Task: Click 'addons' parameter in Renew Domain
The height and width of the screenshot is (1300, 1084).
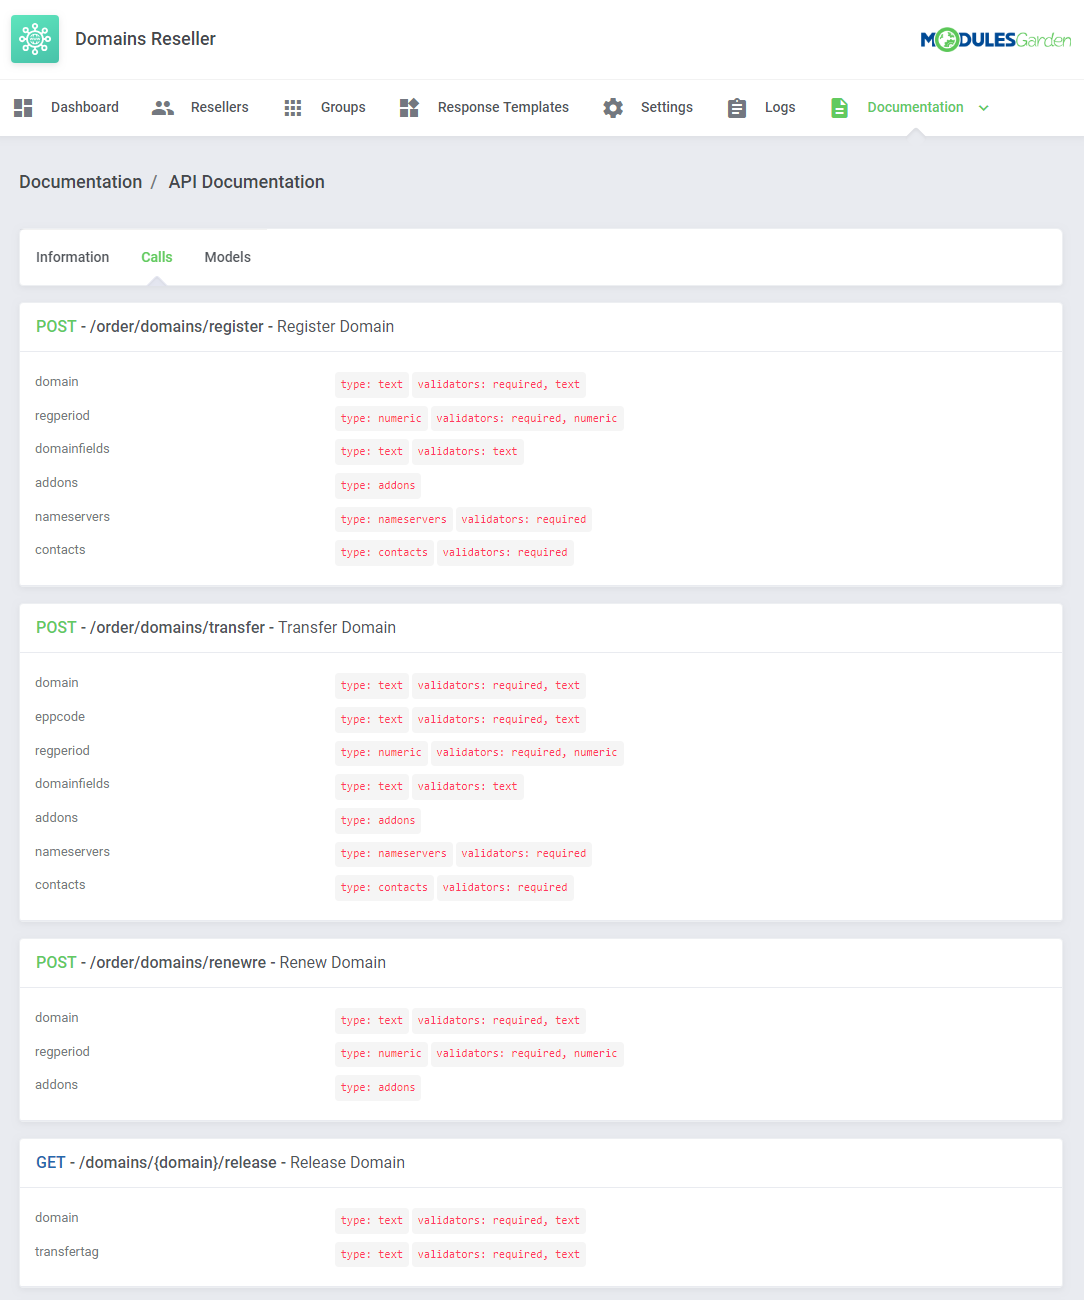Action: coord(56,1085)
